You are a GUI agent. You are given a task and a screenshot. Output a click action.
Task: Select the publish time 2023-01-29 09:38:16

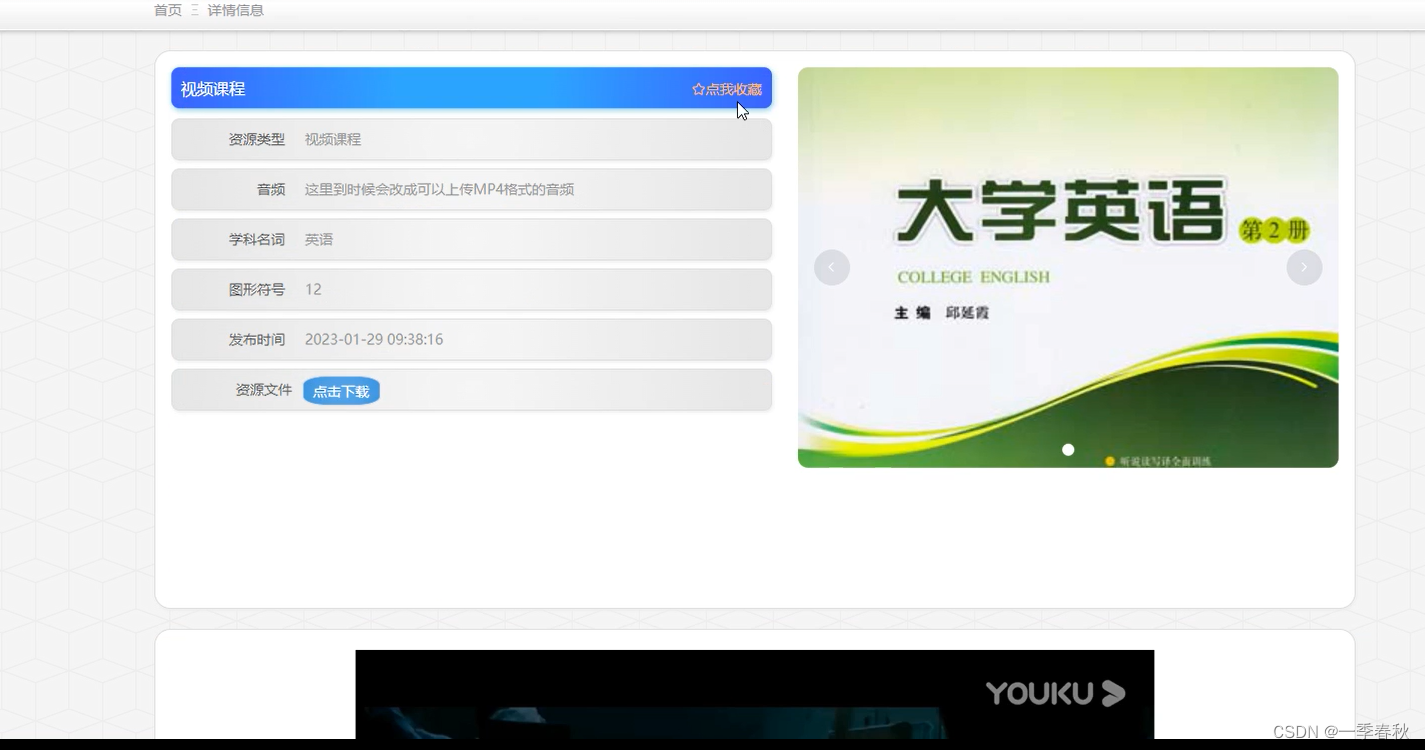click(374, 339)
